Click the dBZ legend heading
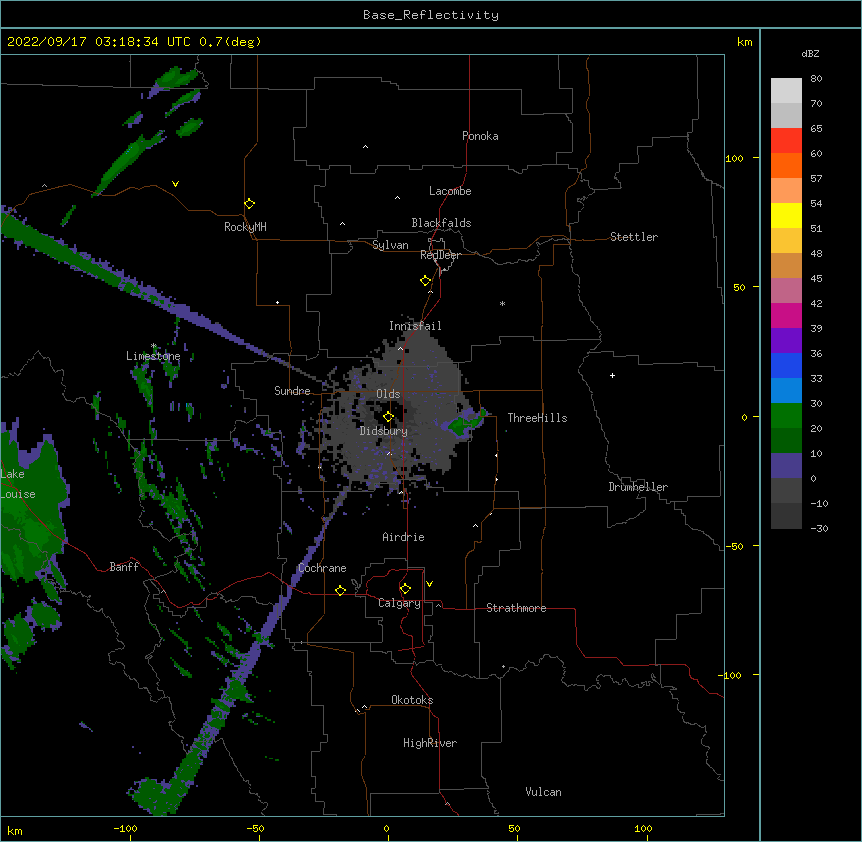Screen dimensions: 862x842 point(810,53)
